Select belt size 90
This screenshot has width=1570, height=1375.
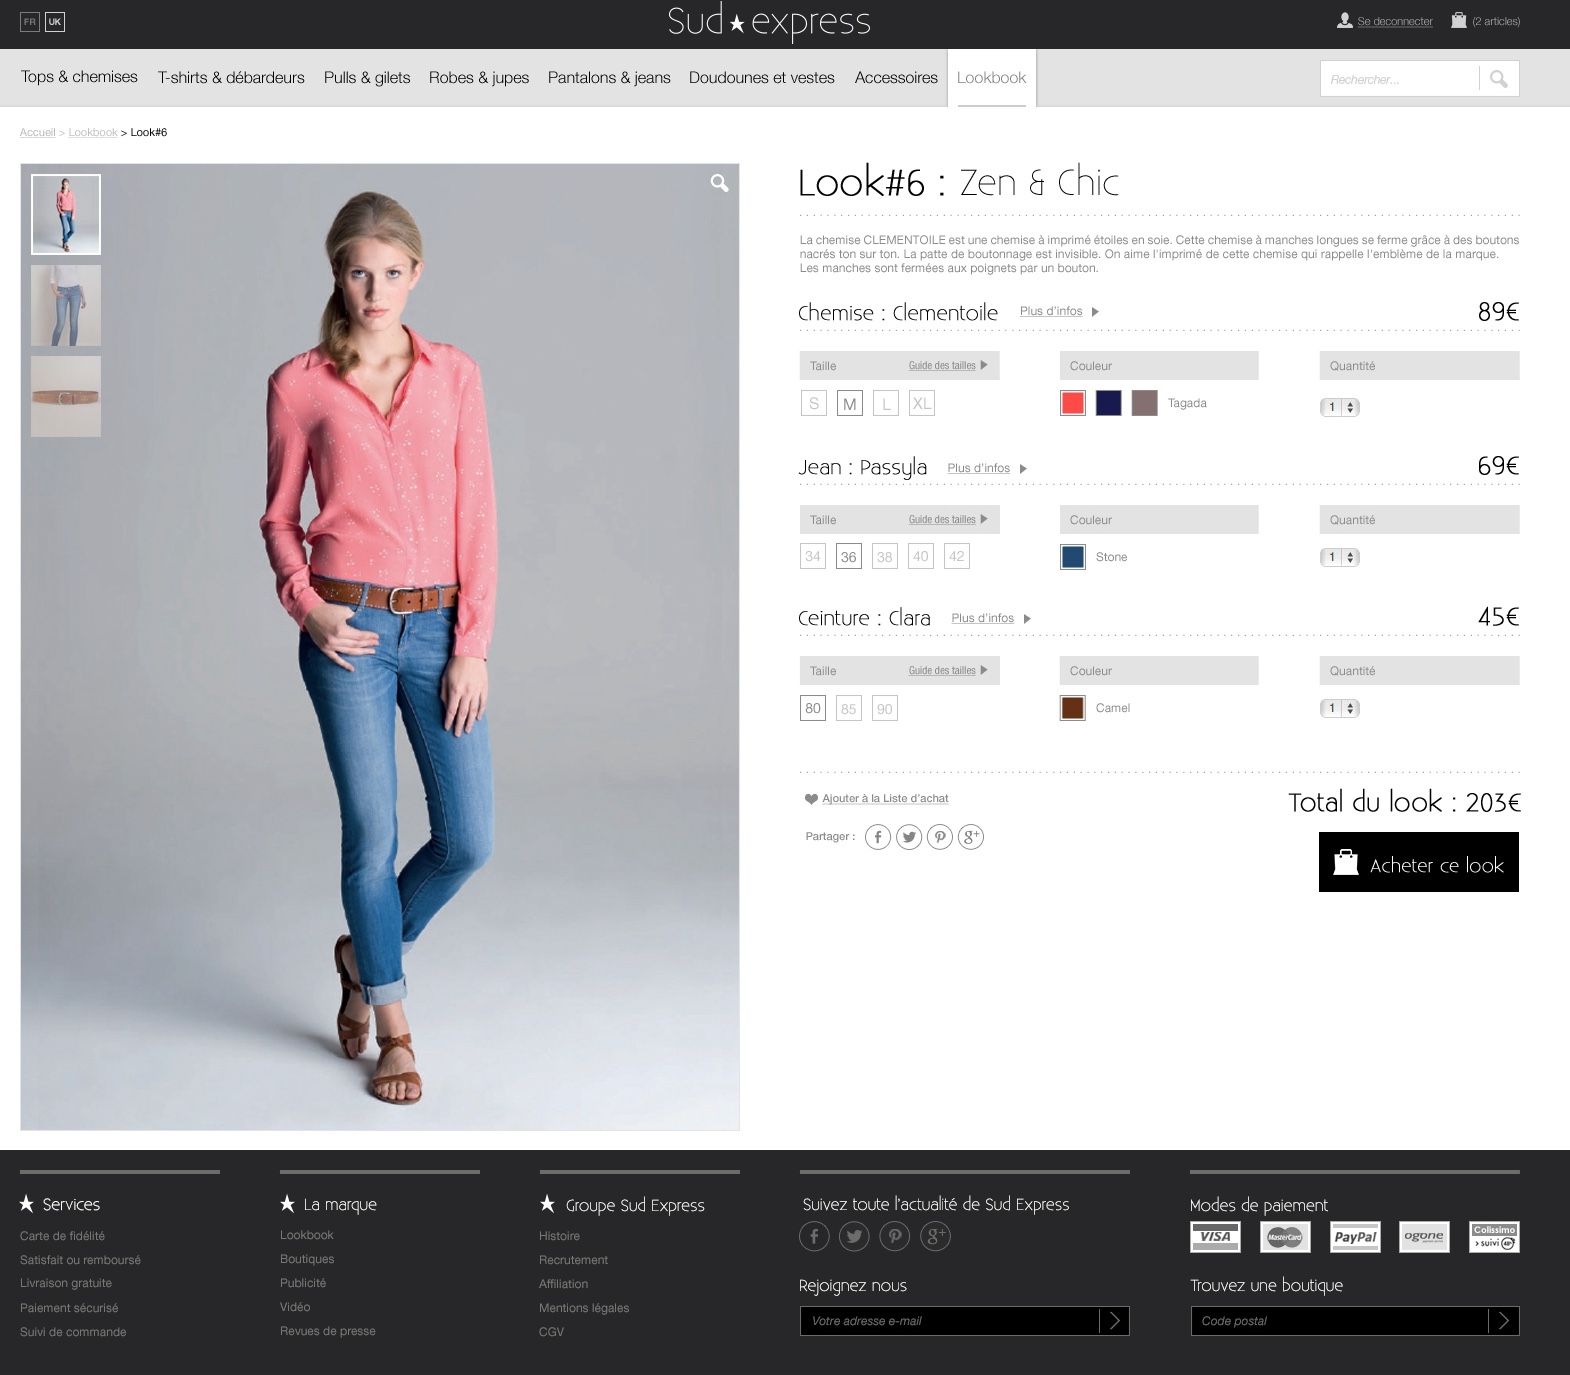click(x=885, y=709)
